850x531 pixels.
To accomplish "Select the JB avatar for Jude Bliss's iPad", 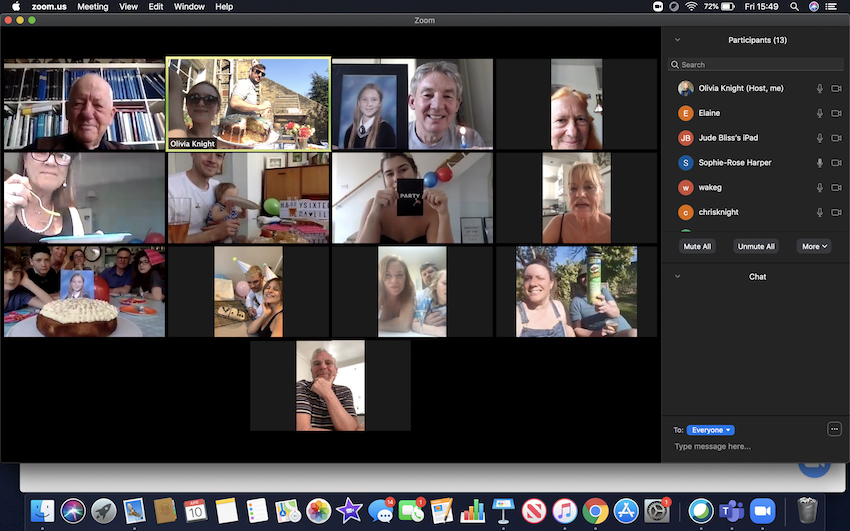I will [686, 138].
